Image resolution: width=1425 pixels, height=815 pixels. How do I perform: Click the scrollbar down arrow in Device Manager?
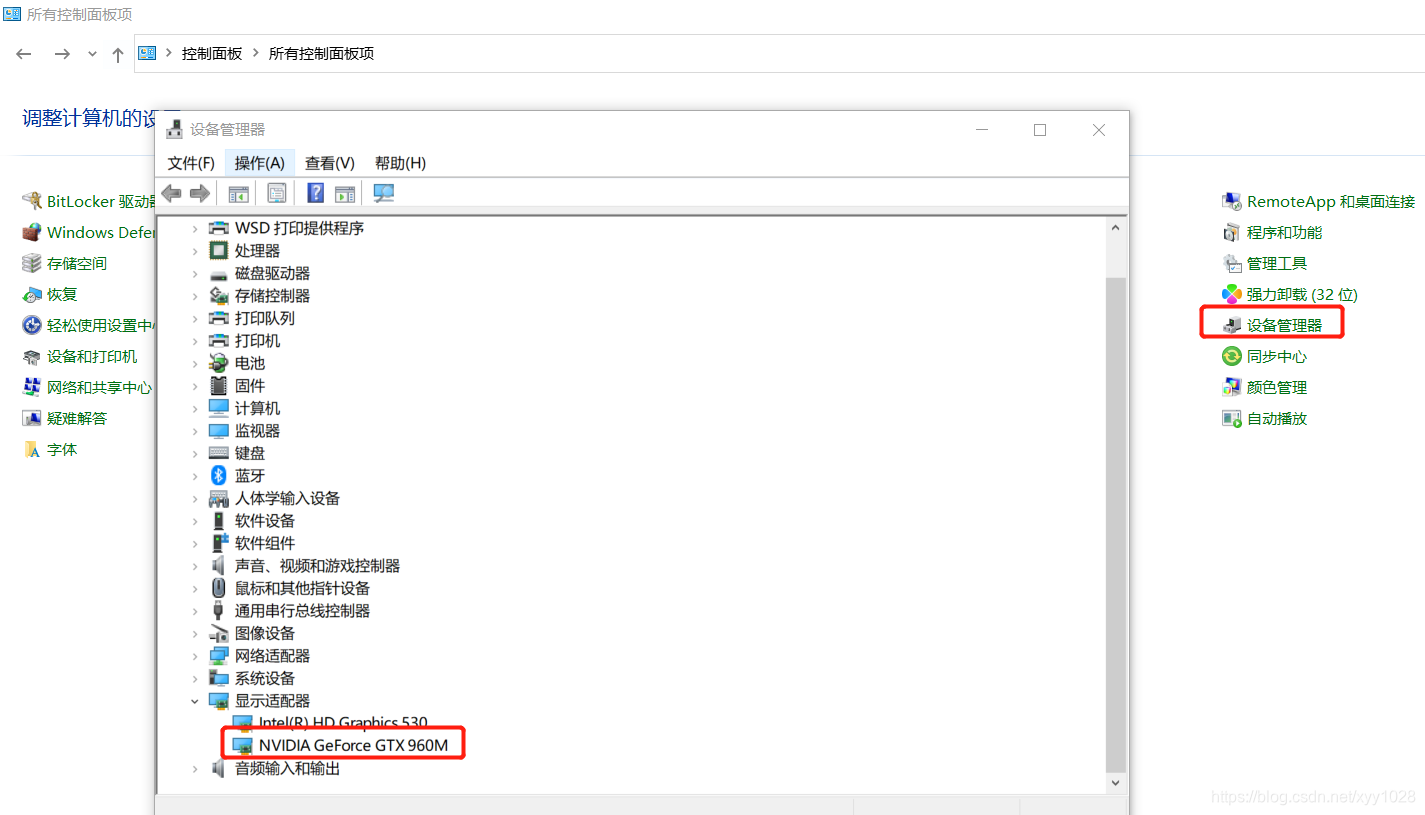[x=1116, y=785]
